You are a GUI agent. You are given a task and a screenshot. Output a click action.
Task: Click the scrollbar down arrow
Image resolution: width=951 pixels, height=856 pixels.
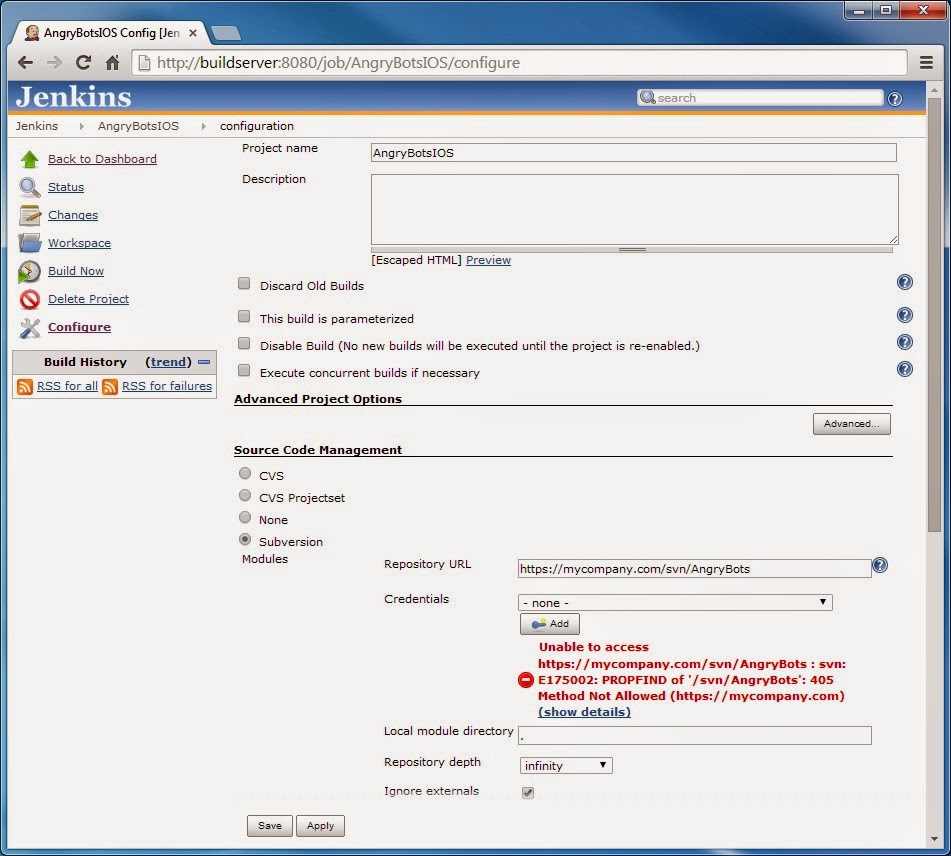click(x=934, y=839)
